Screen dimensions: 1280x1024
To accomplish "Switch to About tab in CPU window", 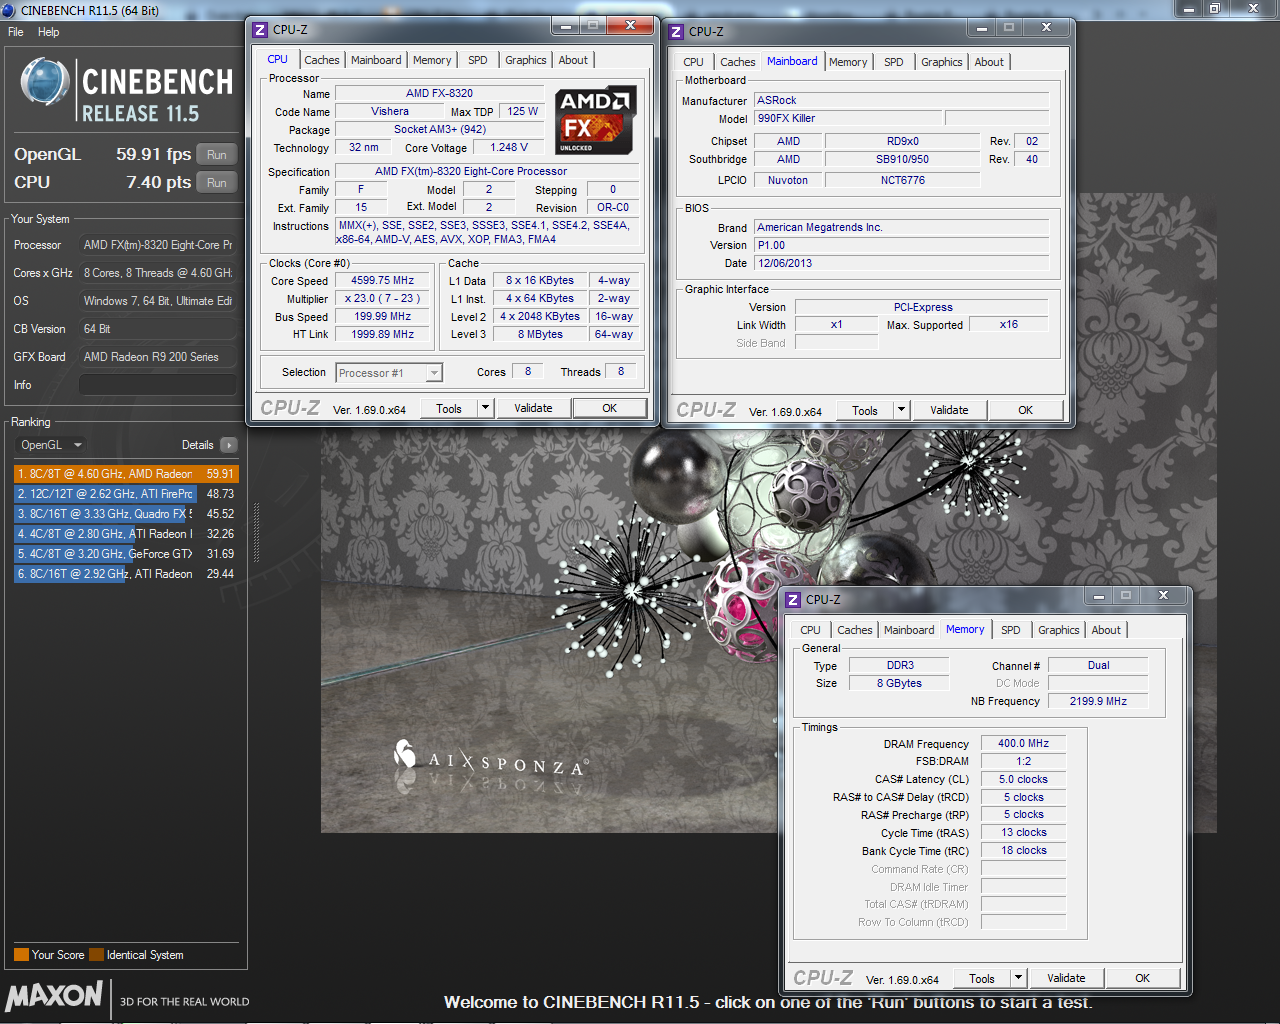I will pyautogui.click(x=573, y=60).
